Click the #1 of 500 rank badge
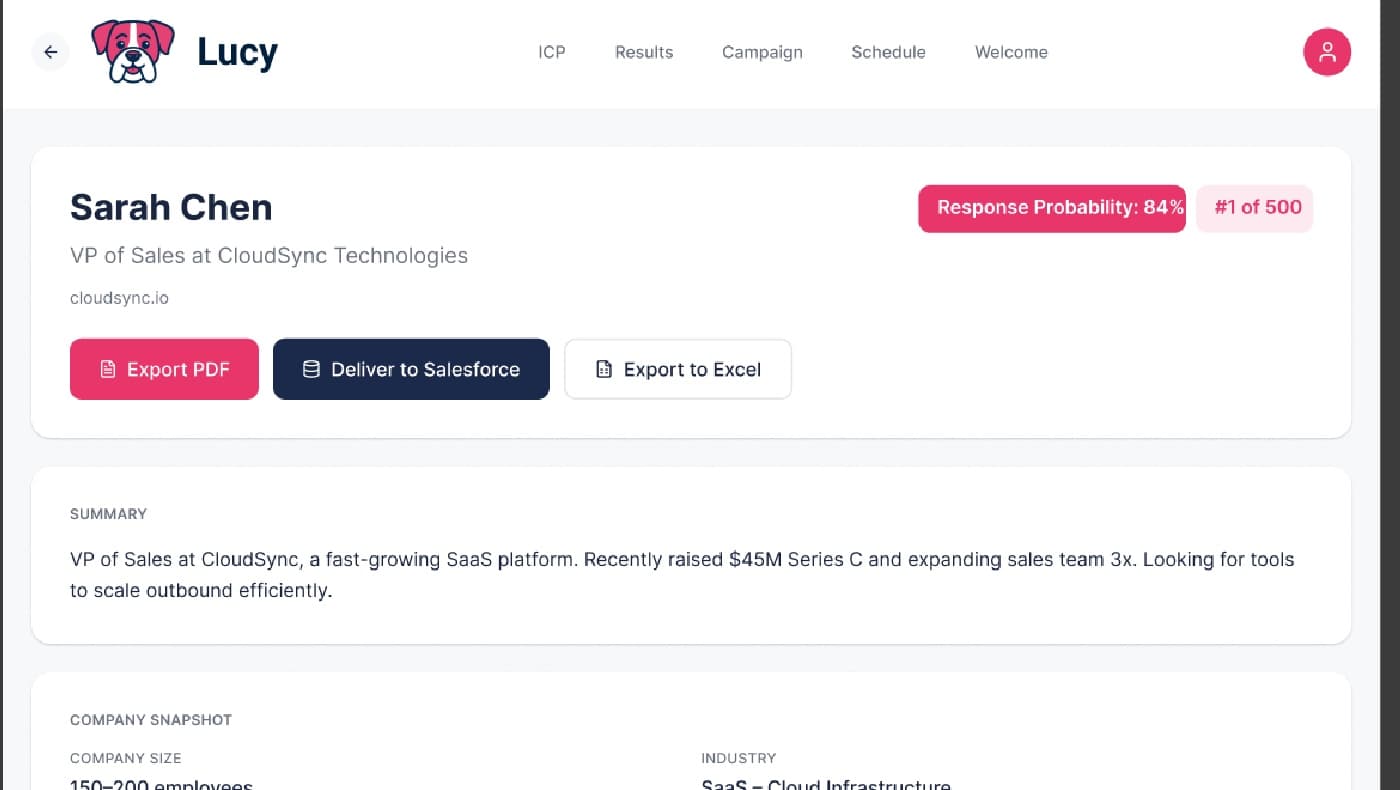This screenshot has height=790, width=1400. 1254,208
